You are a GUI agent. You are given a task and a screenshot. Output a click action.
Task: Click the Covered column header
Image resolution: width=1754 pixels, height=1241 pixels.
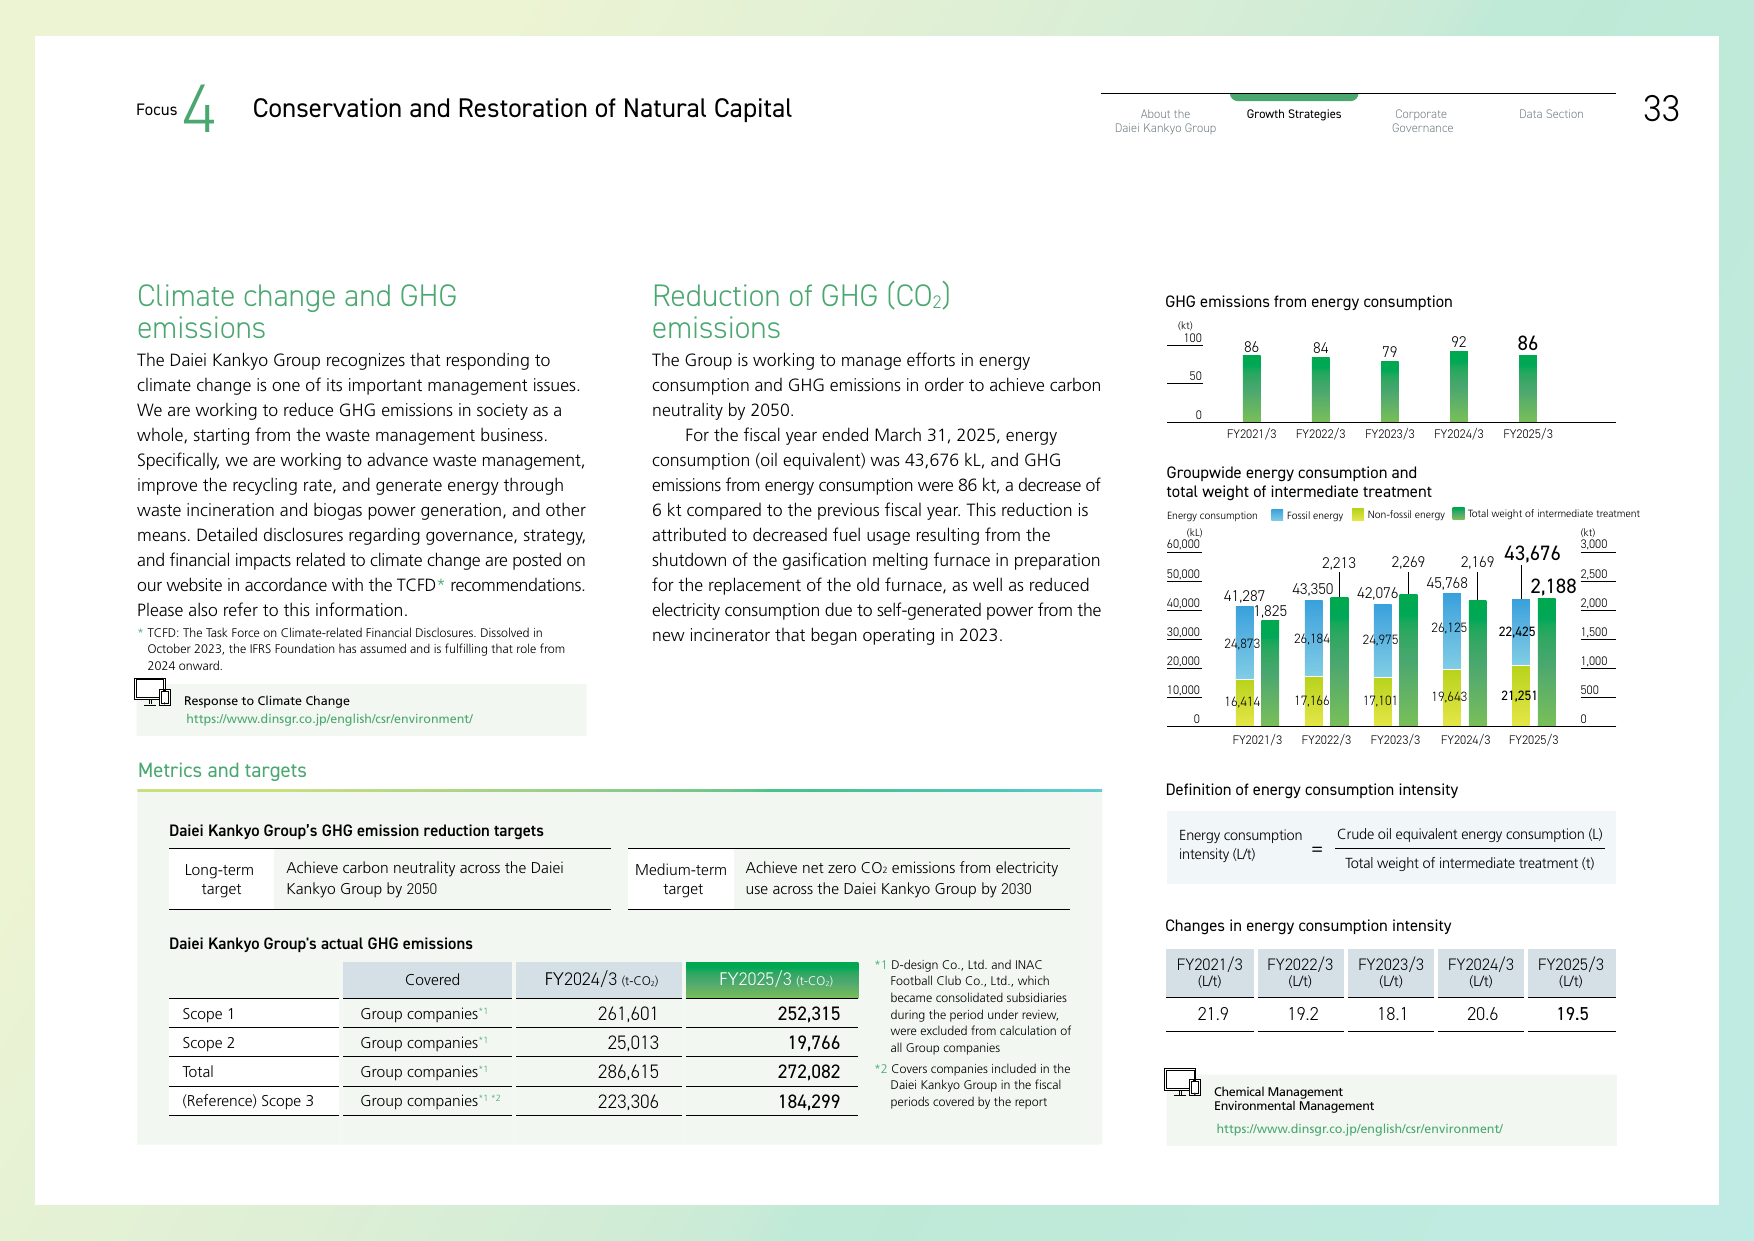432,980
